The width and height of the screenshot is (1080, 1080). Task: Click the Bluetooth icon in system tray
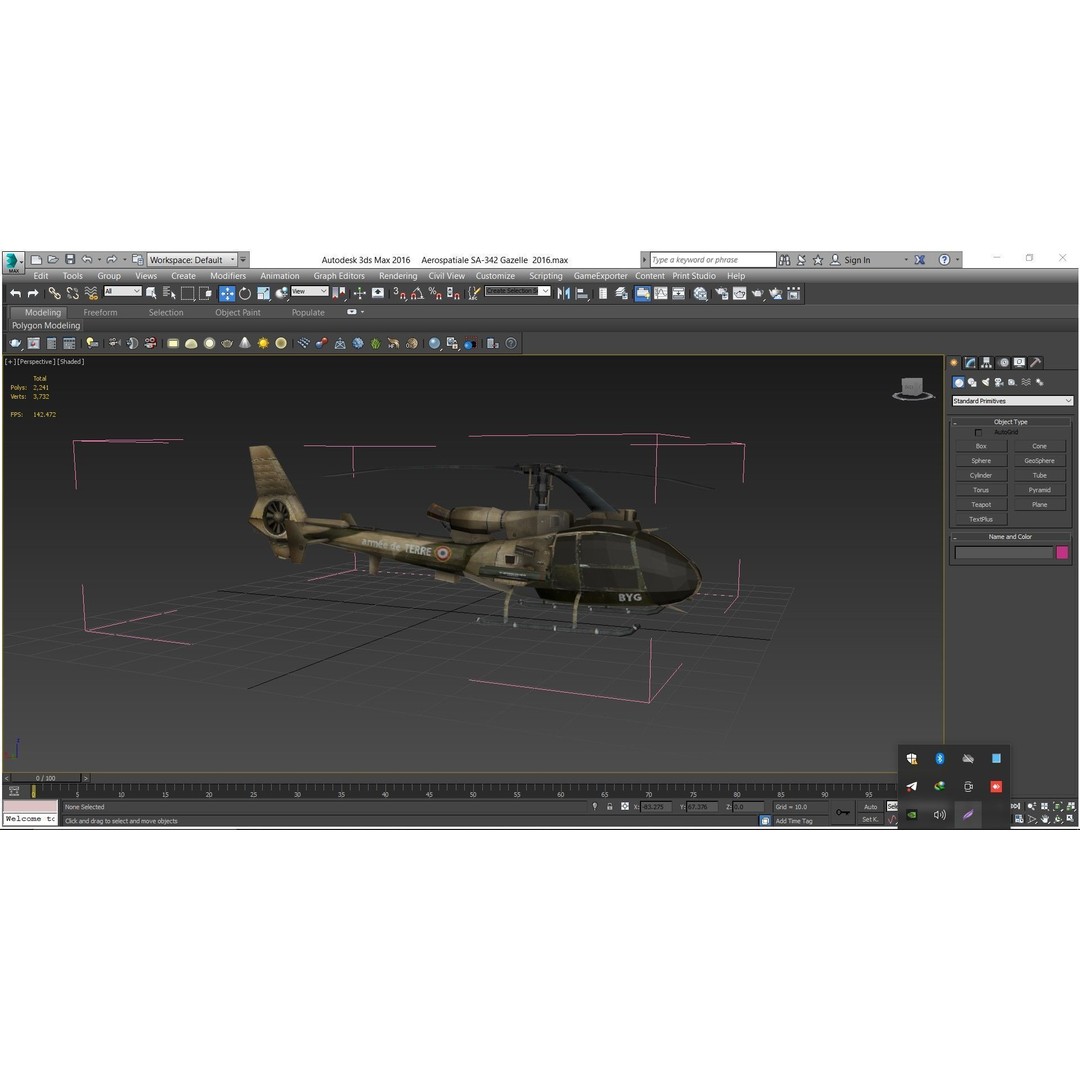939,758
